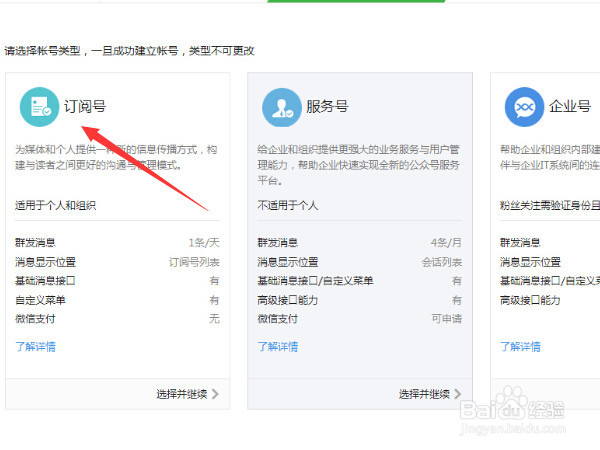Click the 无 value for 微信支付 in 订阅号
Image resolution: width=600 pixels, height=450 pixels.
[215, 319]
